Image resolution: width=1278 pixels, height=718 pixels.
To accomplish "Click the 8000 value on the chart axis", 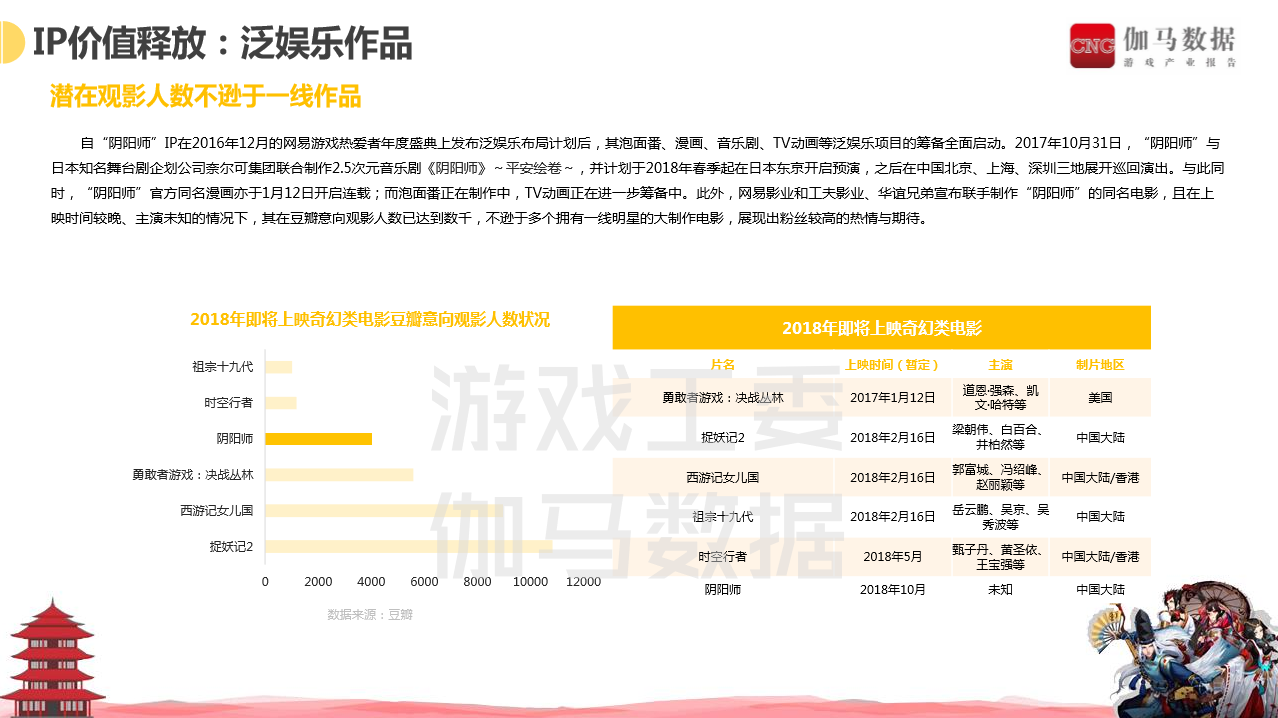I will (477, 582).
